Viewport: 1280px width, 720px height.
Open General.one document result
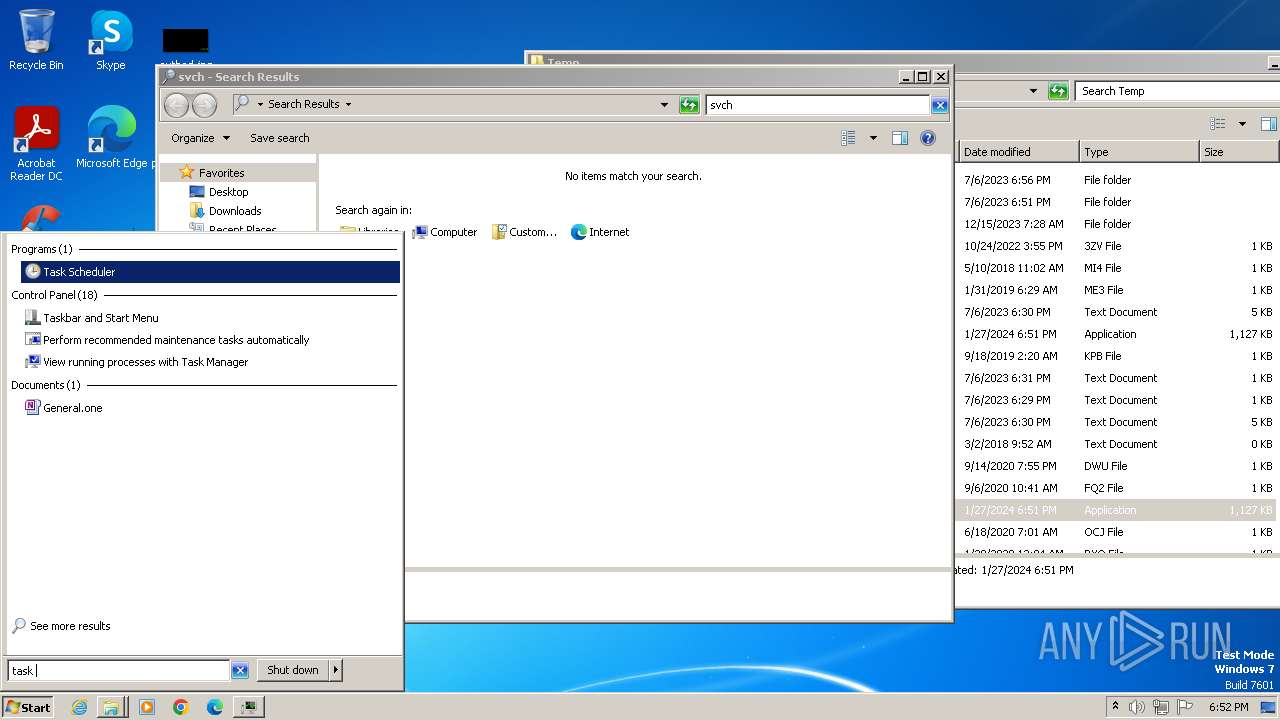72,408
